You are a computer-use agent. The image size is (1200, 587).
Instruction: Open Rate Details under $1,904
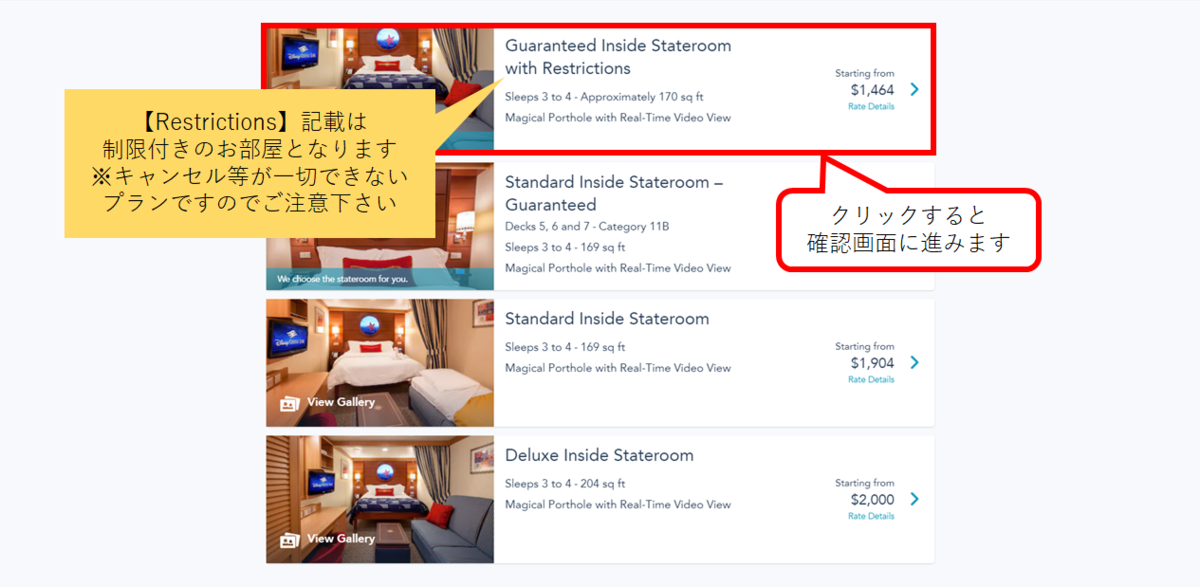point(871,380)
